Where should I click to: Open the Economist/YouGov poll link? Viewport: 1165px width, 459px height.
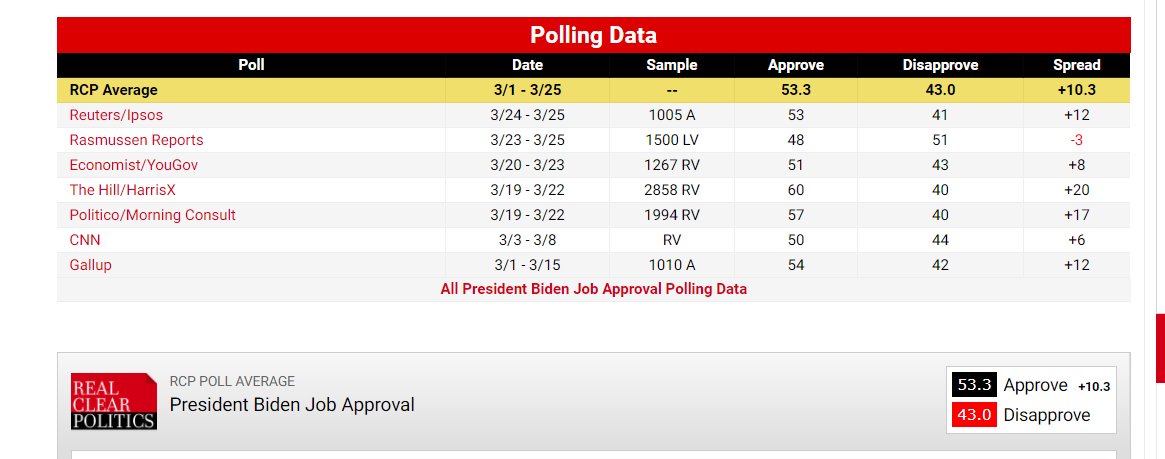(x=127, y=165)
